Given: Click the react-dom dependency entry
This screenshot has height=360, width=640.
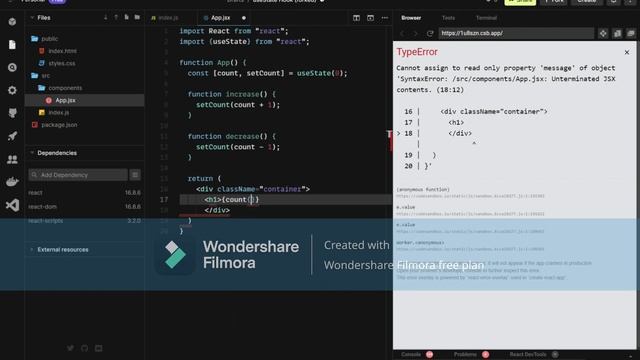Looking at the screenshot, I should 84,207.
